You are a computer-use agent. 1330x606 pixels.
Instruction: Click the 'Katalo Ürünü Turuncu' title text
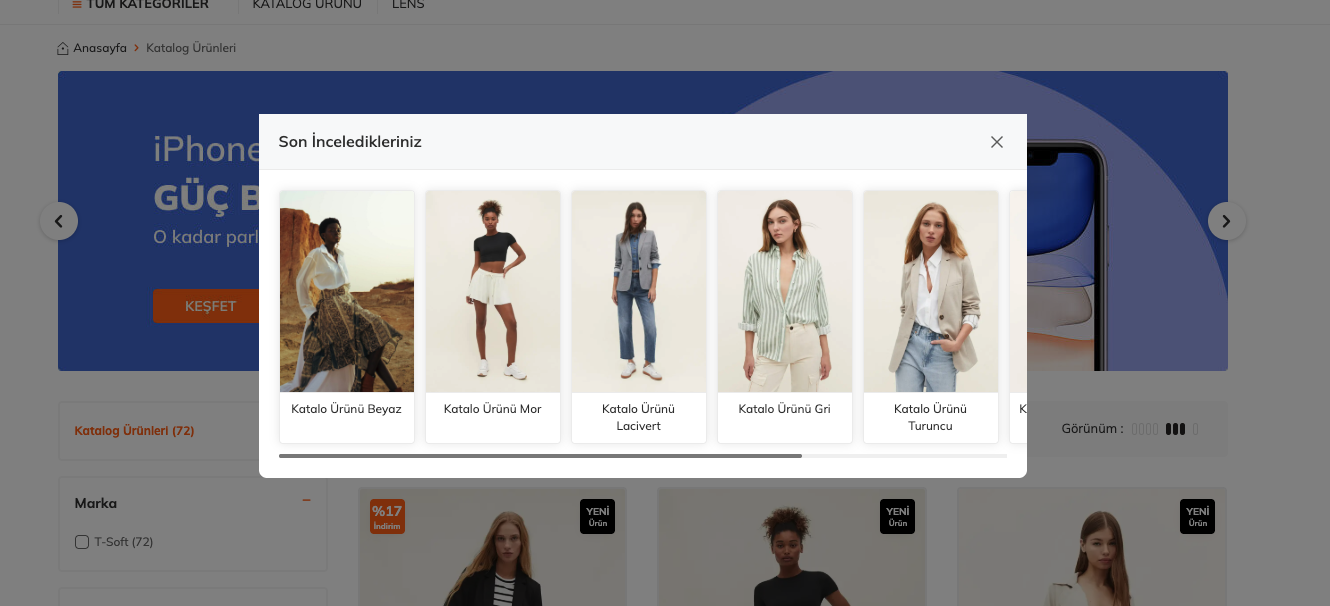point(931,417)
